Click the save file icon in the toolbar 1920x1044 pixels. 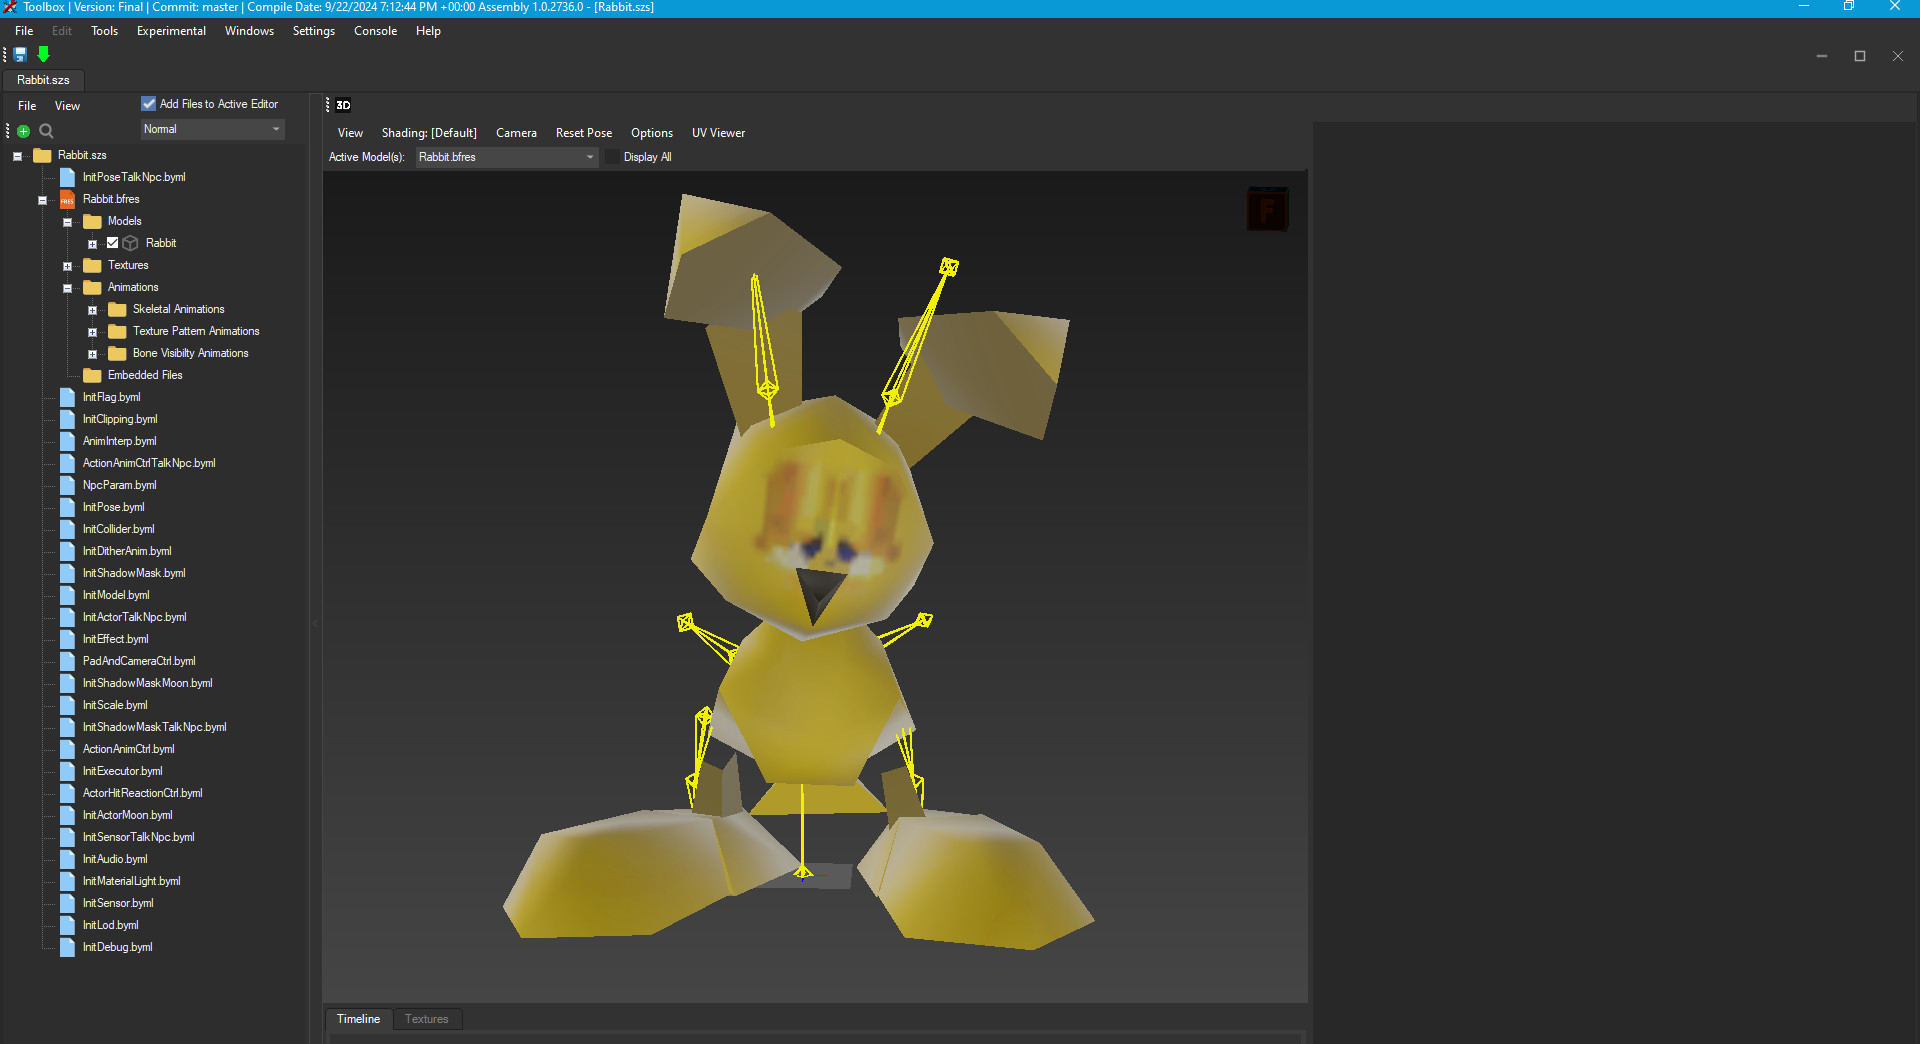click(19, 55)
